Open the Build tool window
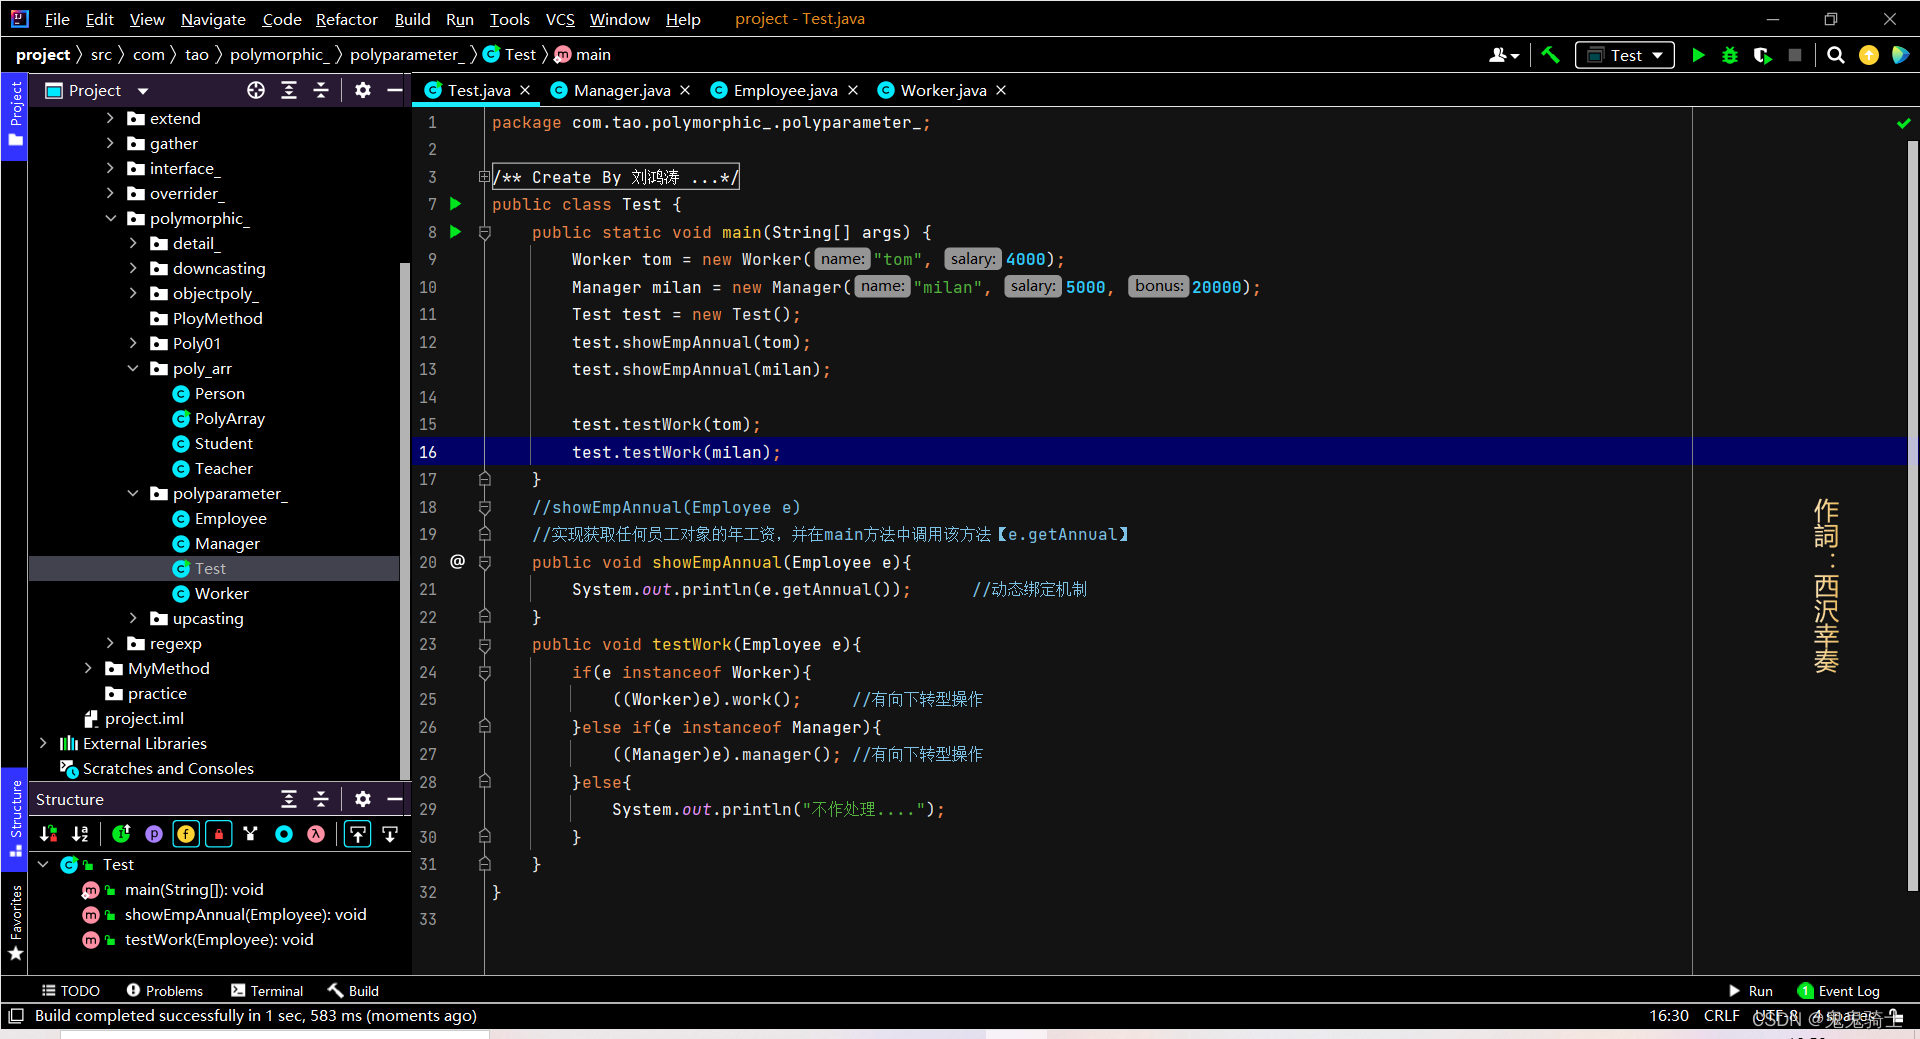This screenshot has width=1920, height=1039. [x=354, y=991]
